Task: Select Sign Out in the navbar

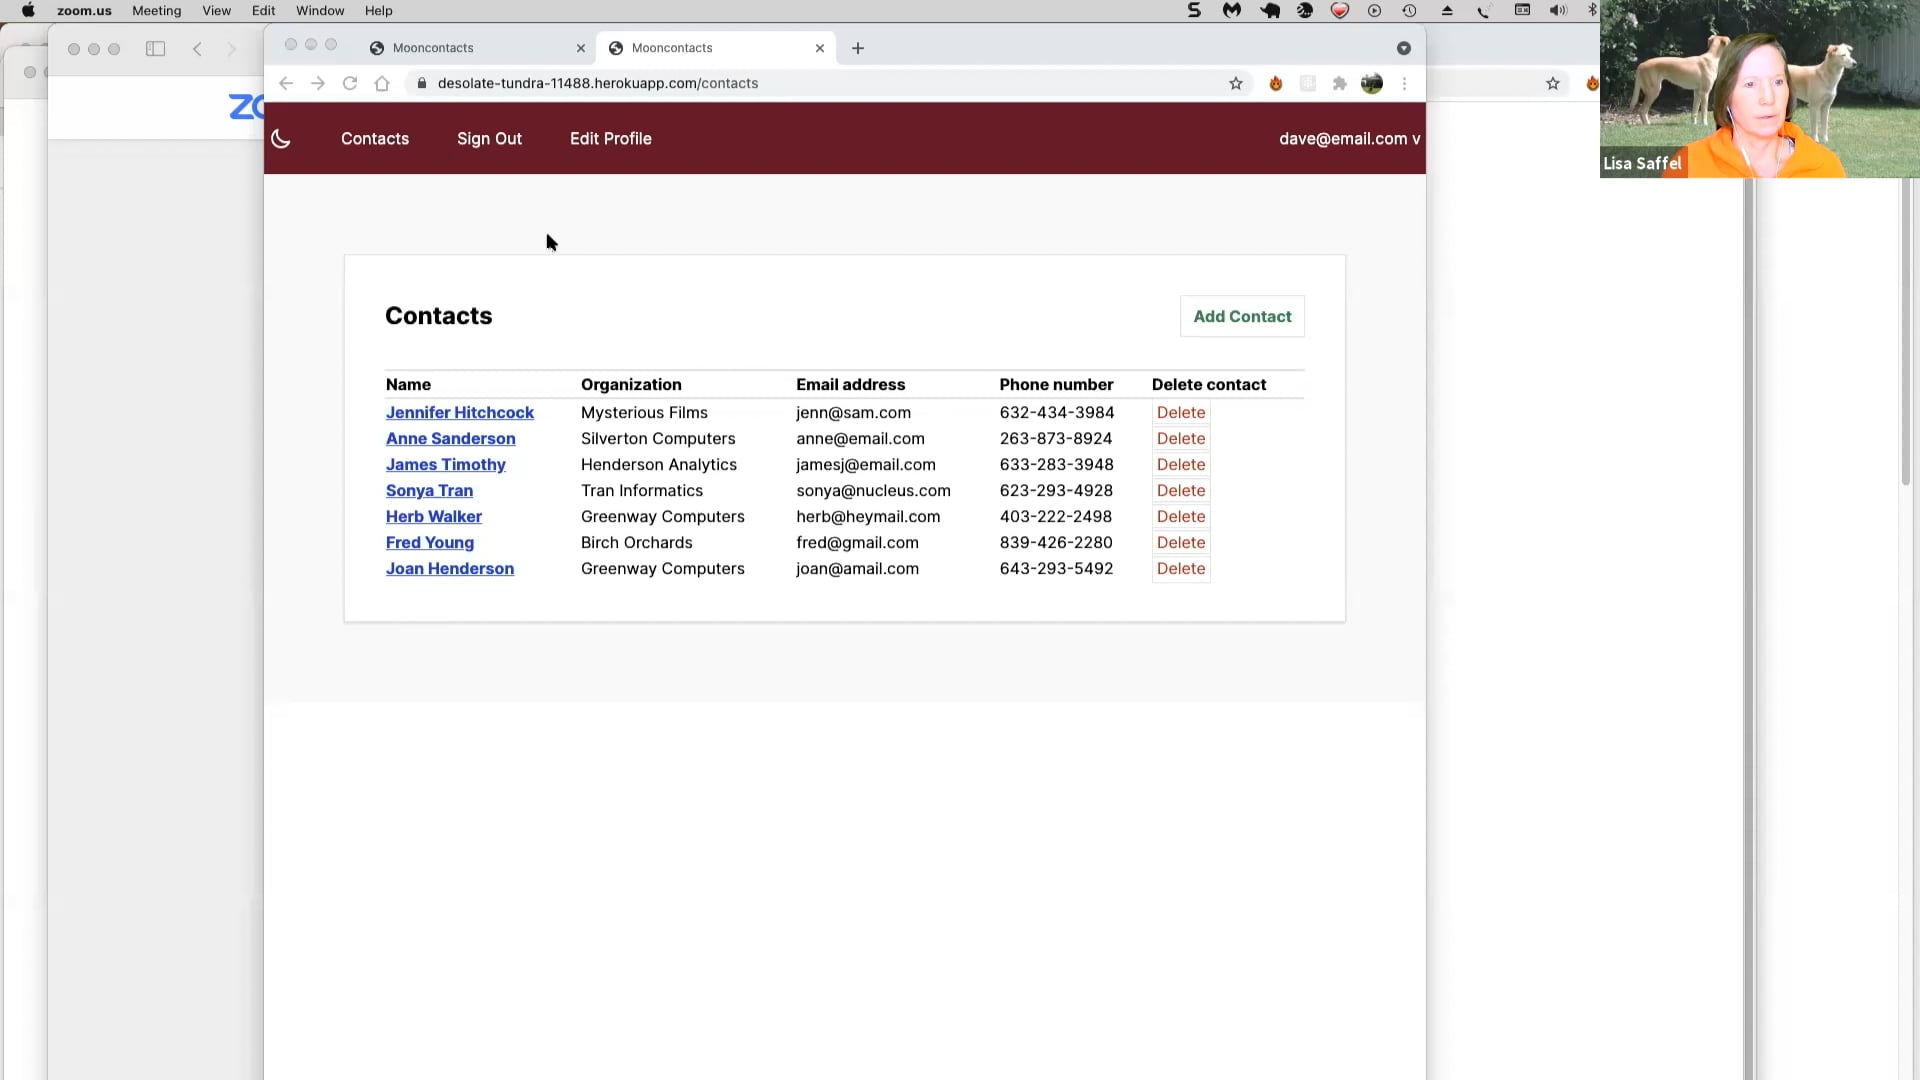Action: 489,139
